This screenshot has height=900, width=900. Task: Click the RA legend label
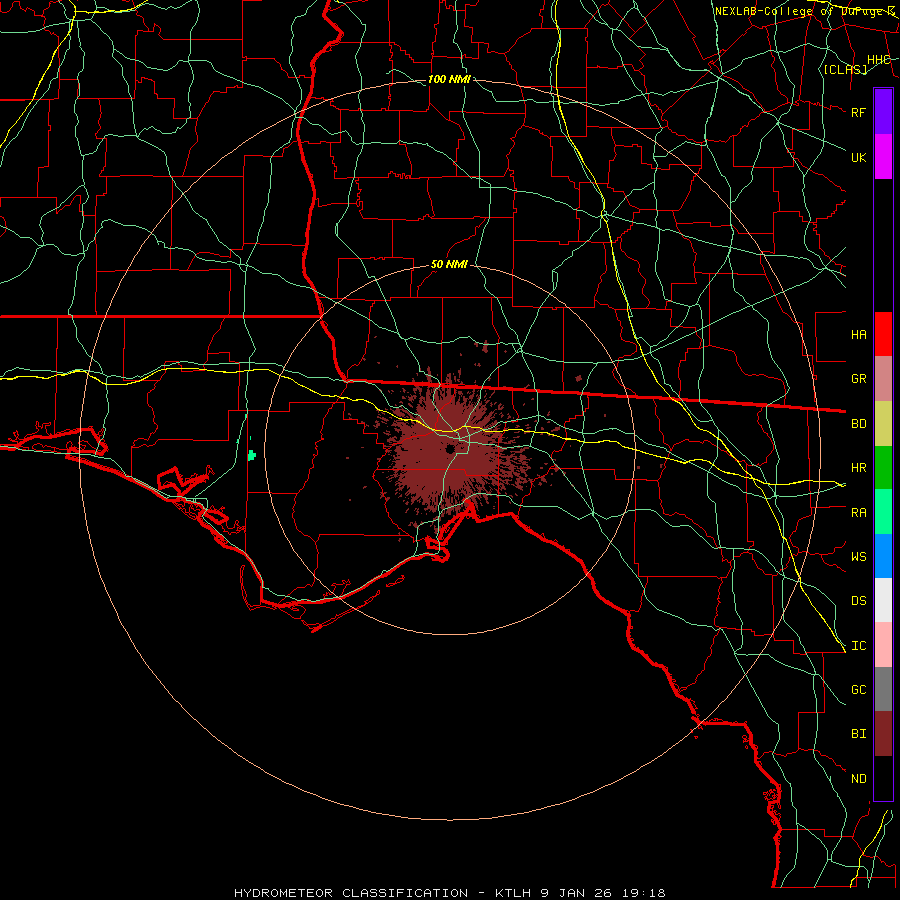tap(859, 513)
